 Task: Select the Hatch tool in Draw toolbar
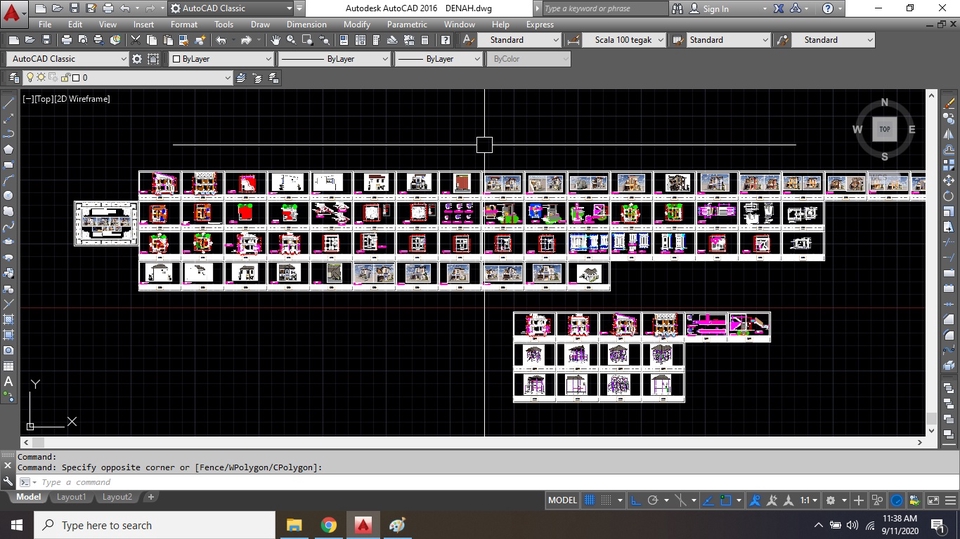click(9, 319)
